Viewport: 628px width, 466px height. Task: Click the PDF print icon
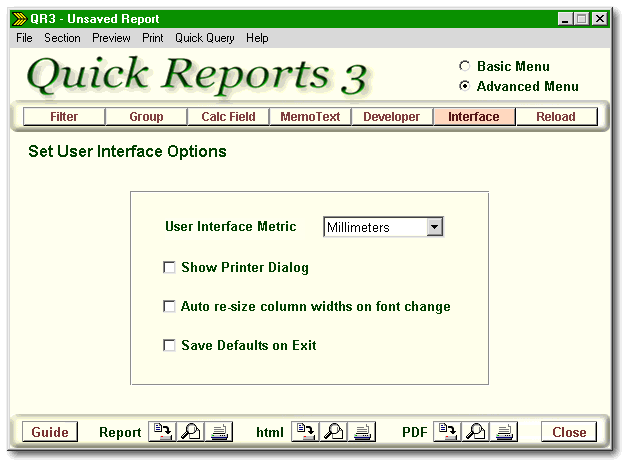(x=504, y=432)
